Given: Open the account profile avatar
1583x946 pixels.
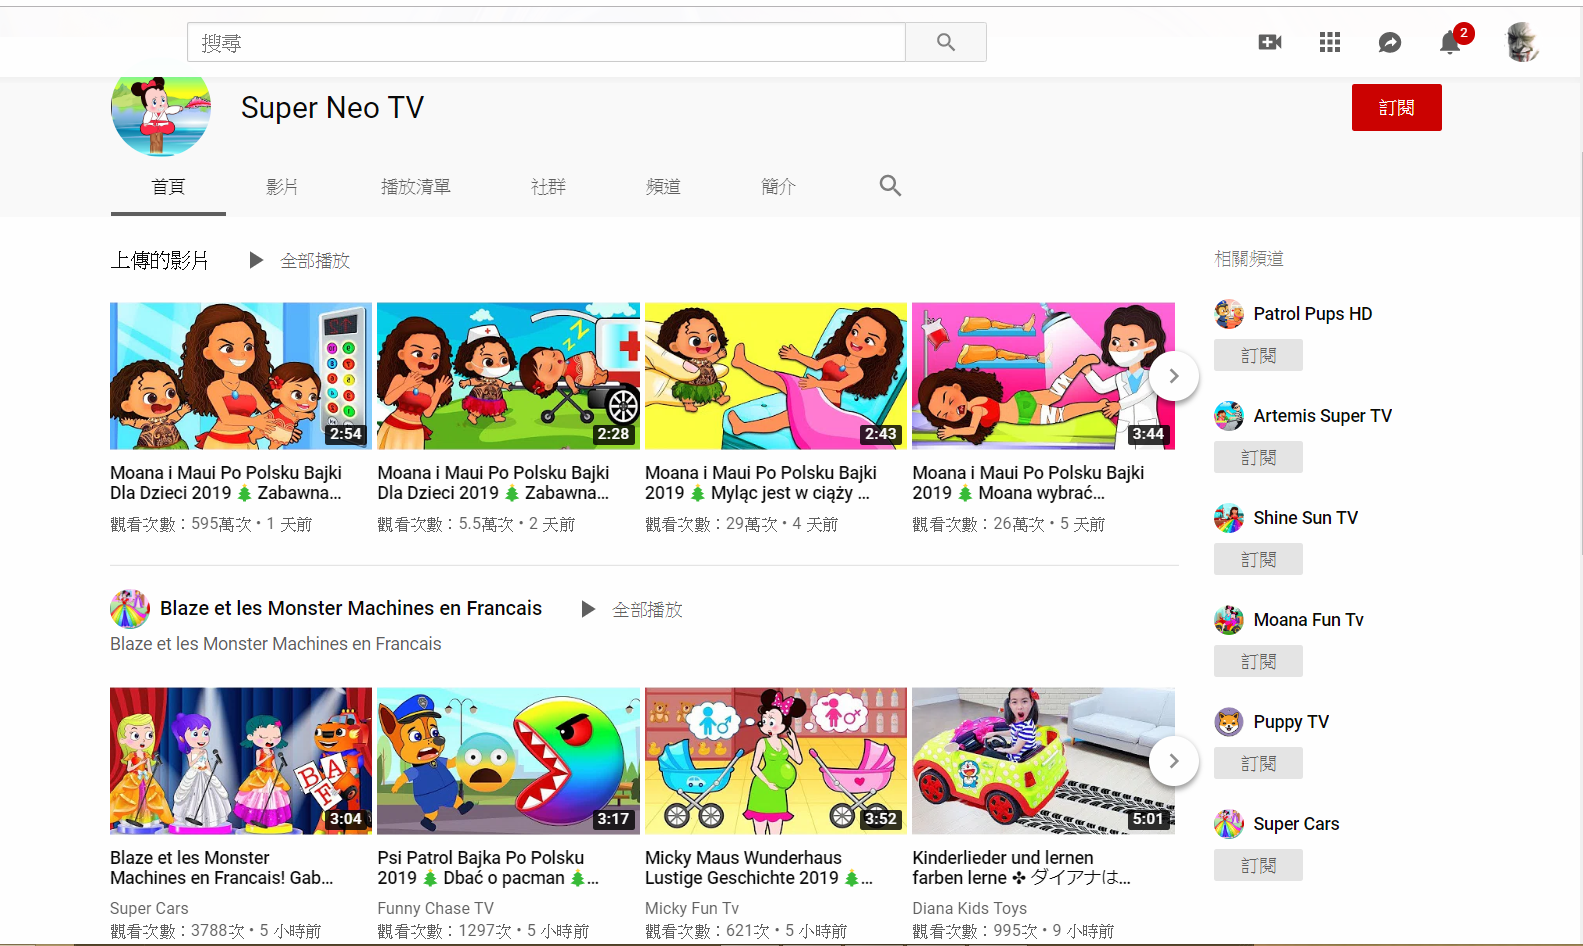Looking at the screenshot, I should point(1522,42).
